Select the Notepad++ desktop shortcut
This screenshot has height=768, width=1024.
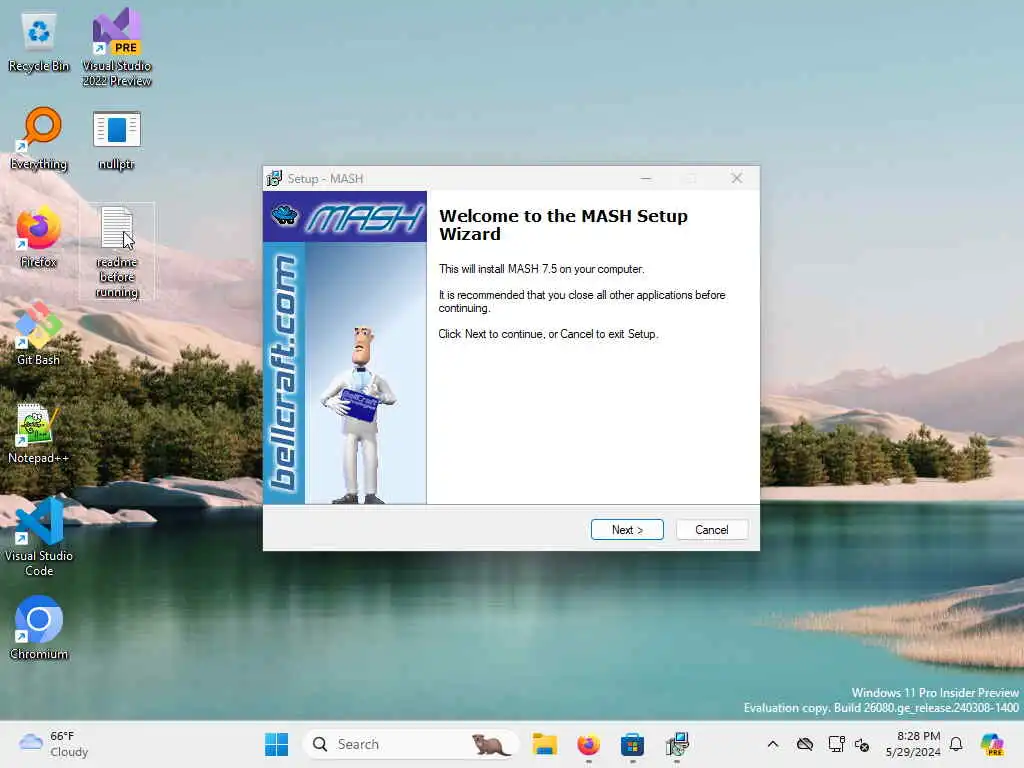tap(39, 434)
